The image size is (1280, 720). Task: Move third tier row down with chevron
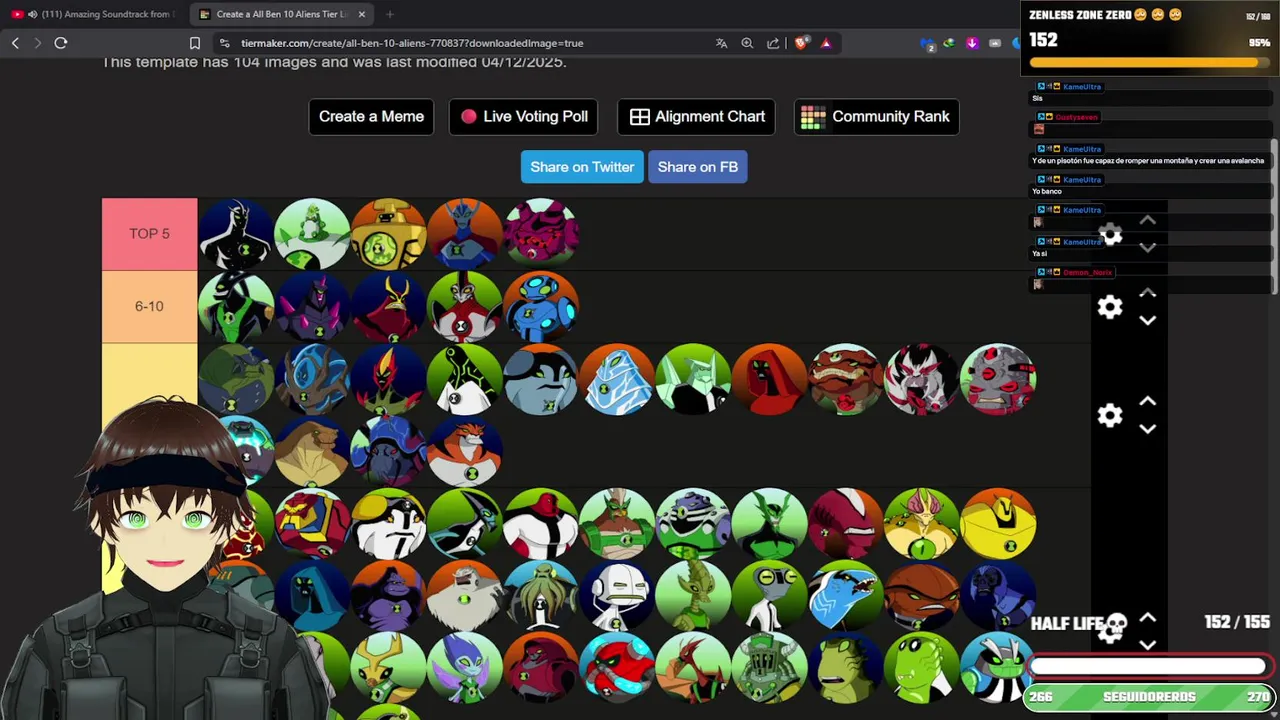point(1148,429)
